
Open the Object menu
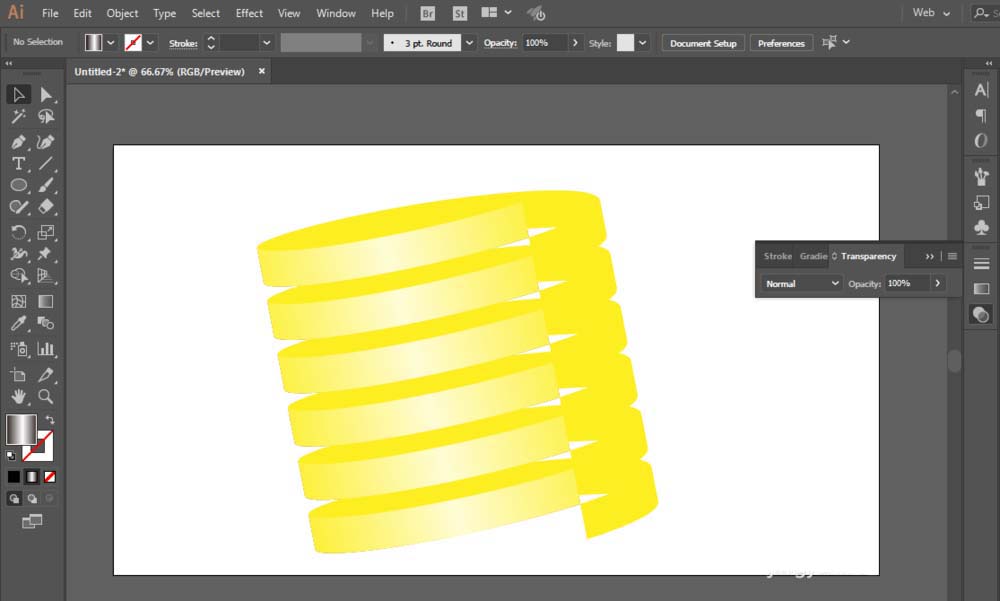tap(122, 13)
